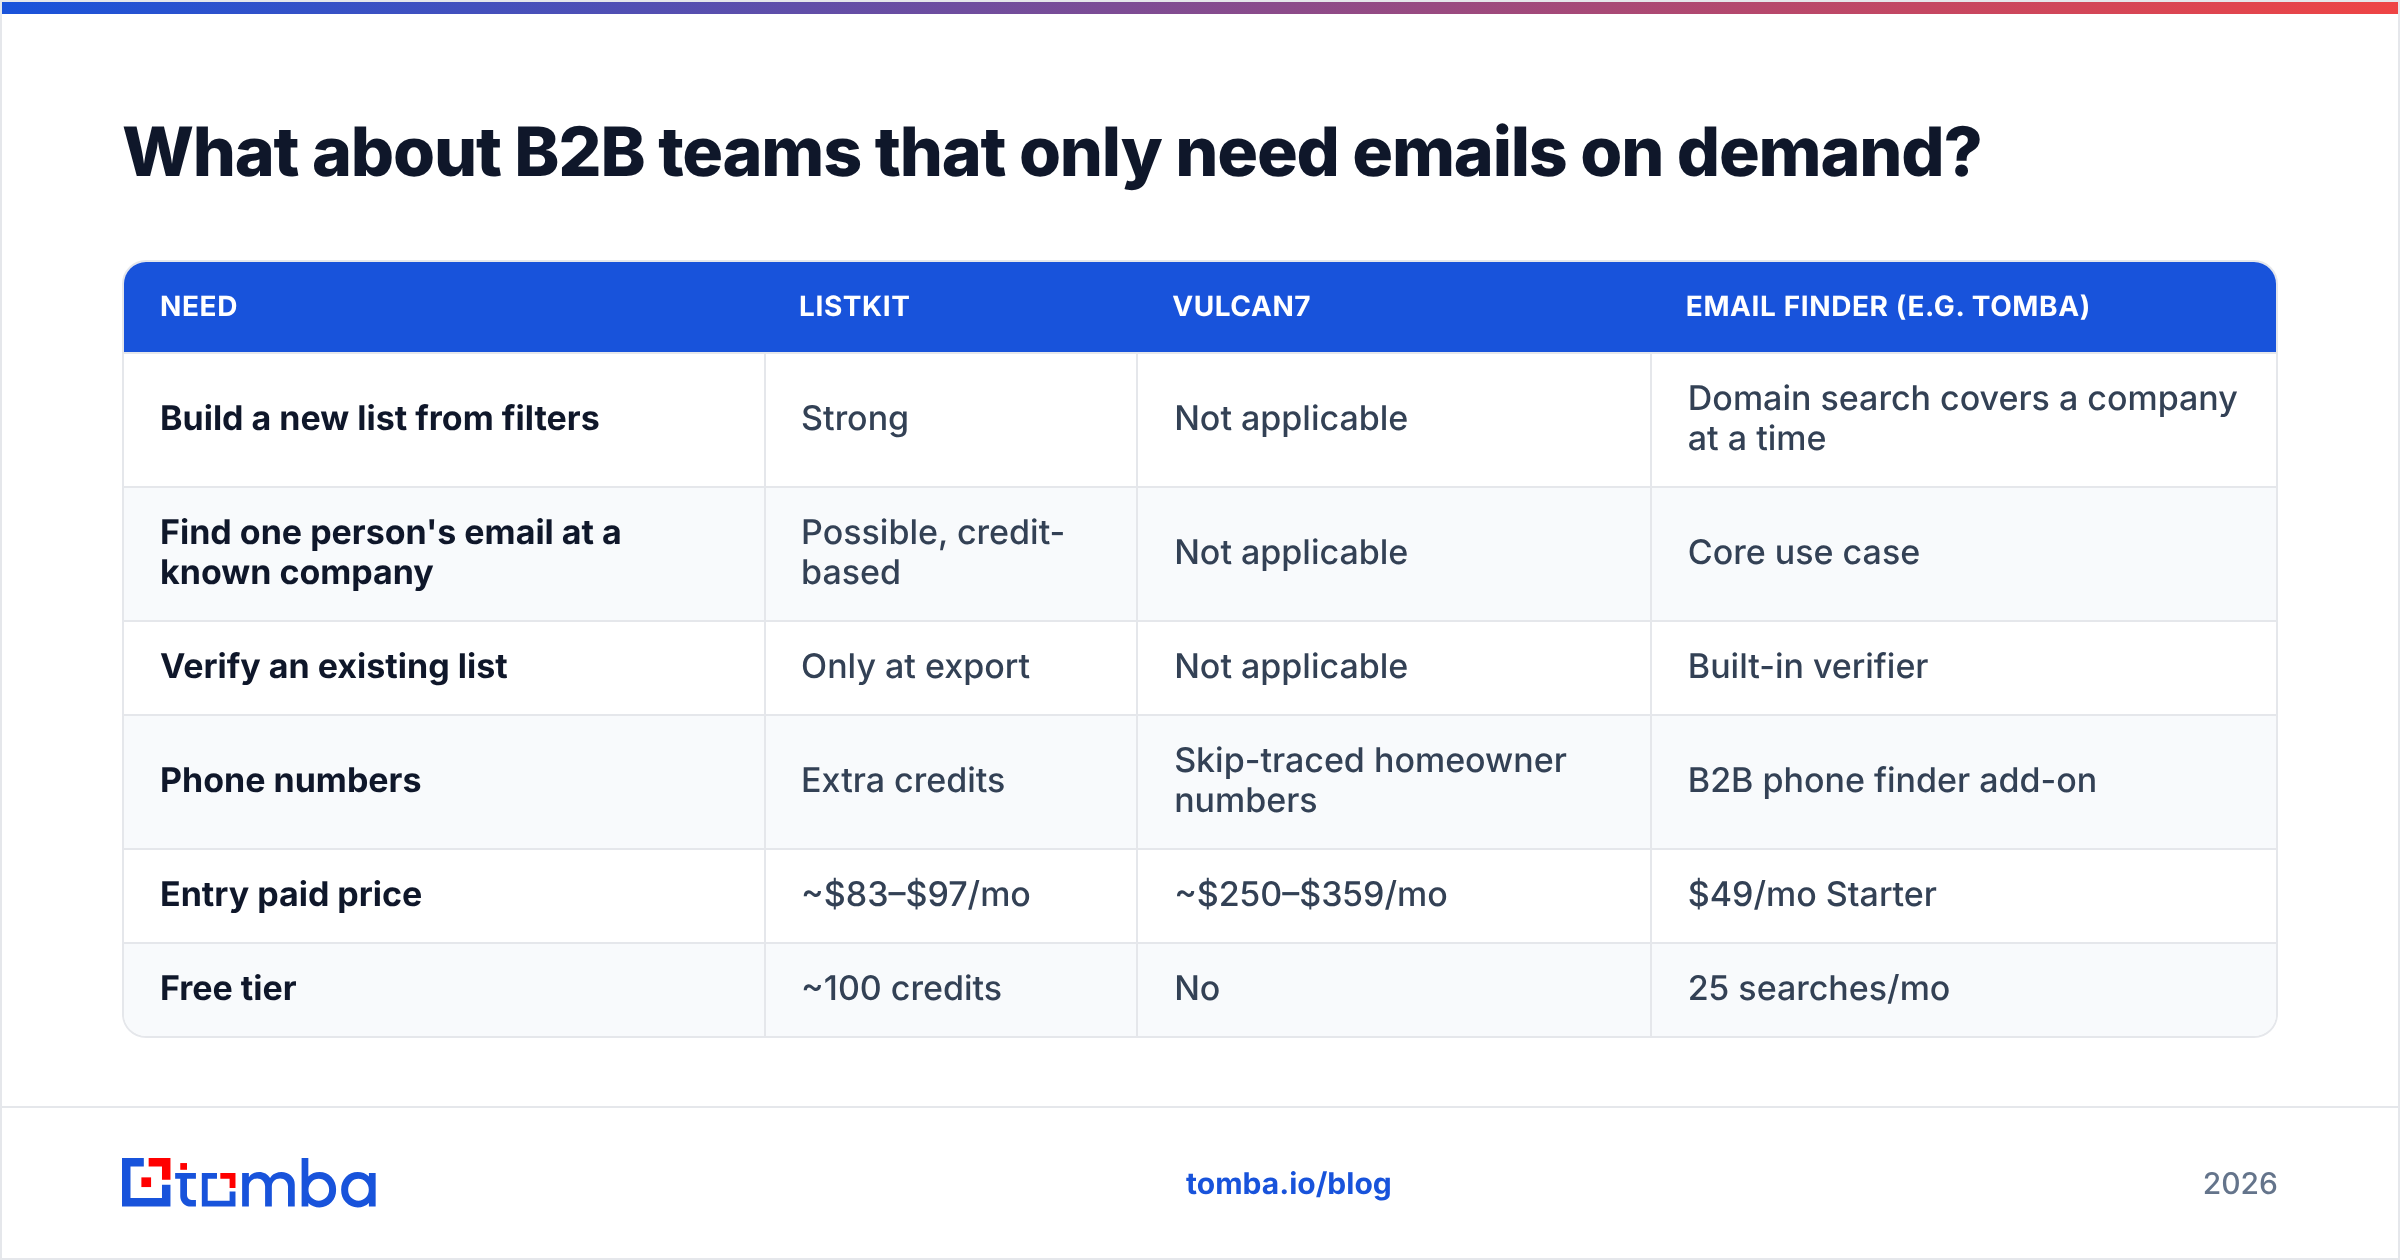The width and height of the screenshot is (2400, 1260).
Task: Click the 'Only at export' cell
Action: pyautogui.click(x=915, y=666)
